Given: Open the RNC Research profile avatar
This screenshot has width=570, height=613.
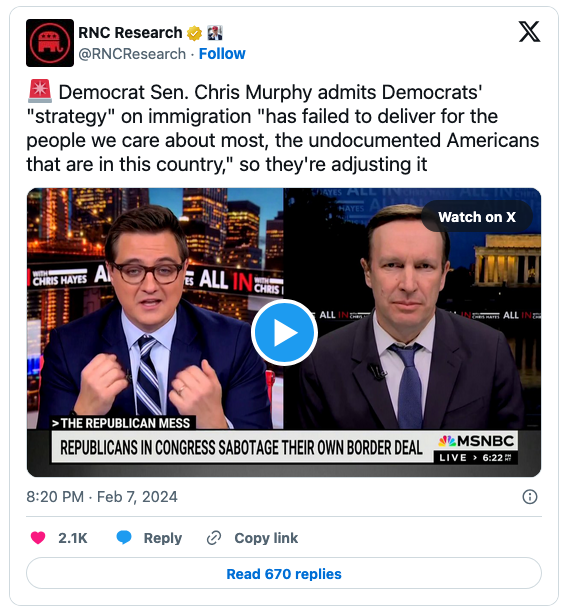Looking at the screenshot, I should (x=50, y=43).
